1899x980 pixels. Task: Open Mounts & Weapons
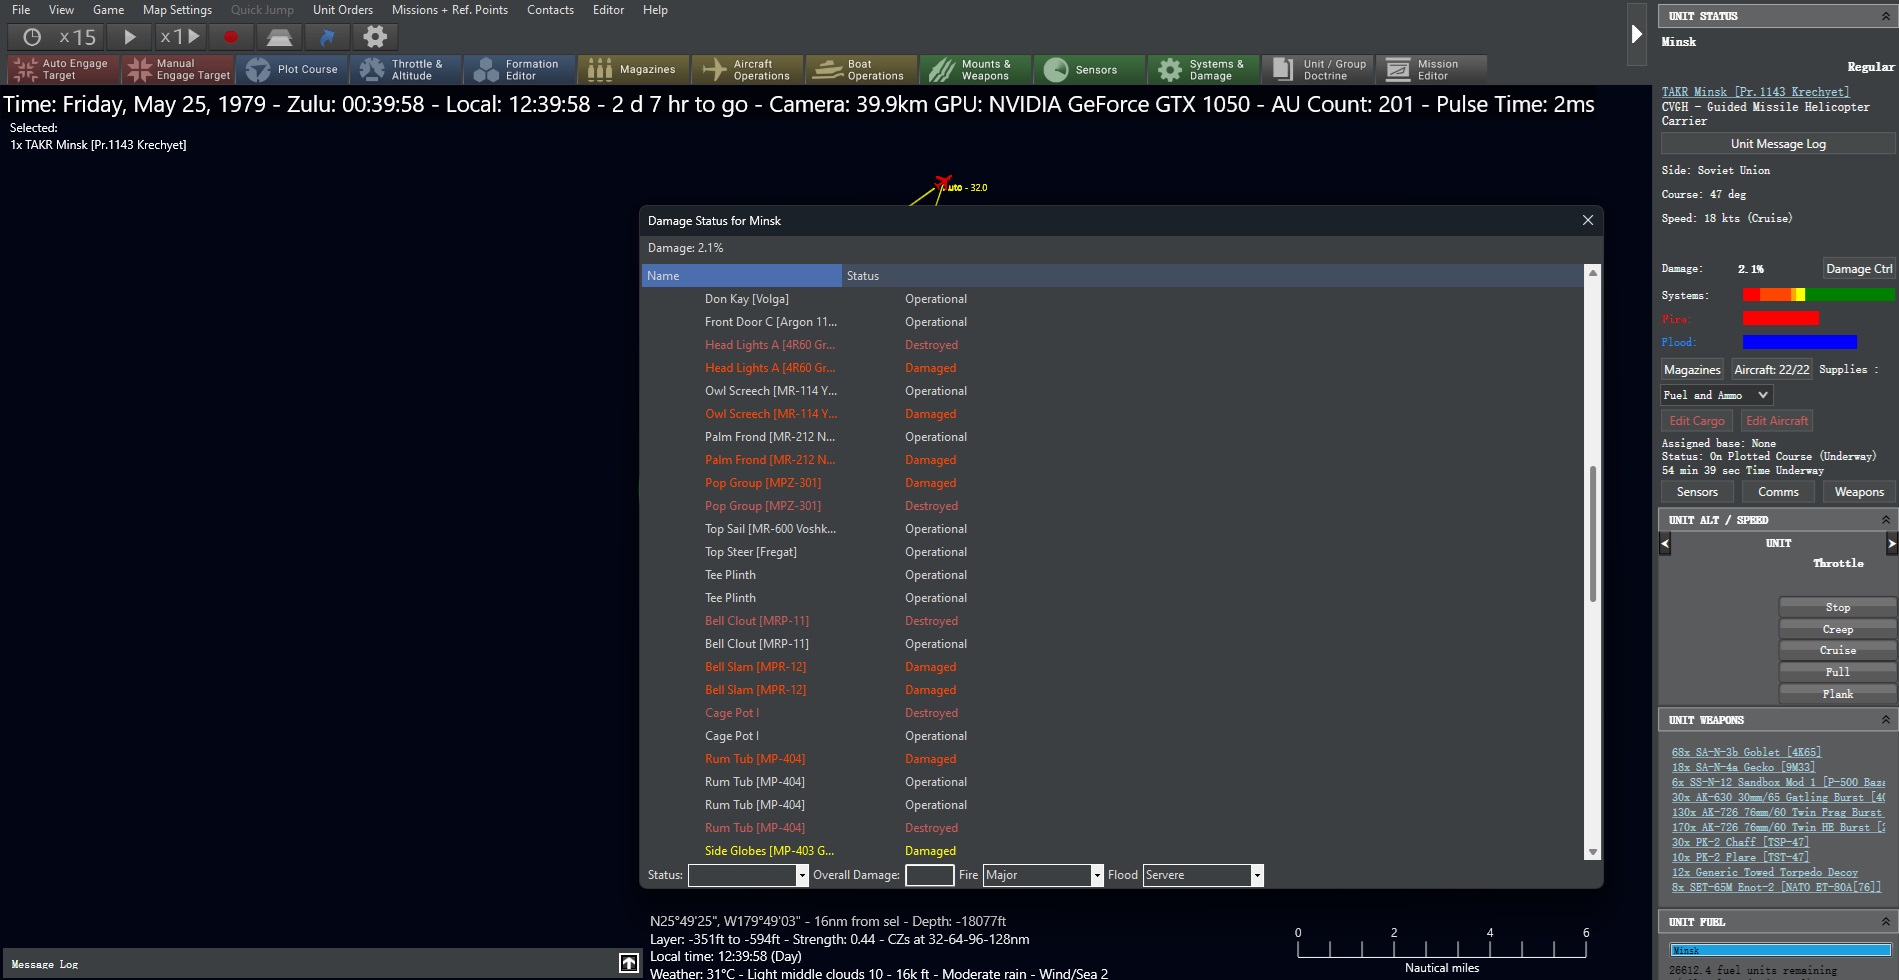click(976, 69)
